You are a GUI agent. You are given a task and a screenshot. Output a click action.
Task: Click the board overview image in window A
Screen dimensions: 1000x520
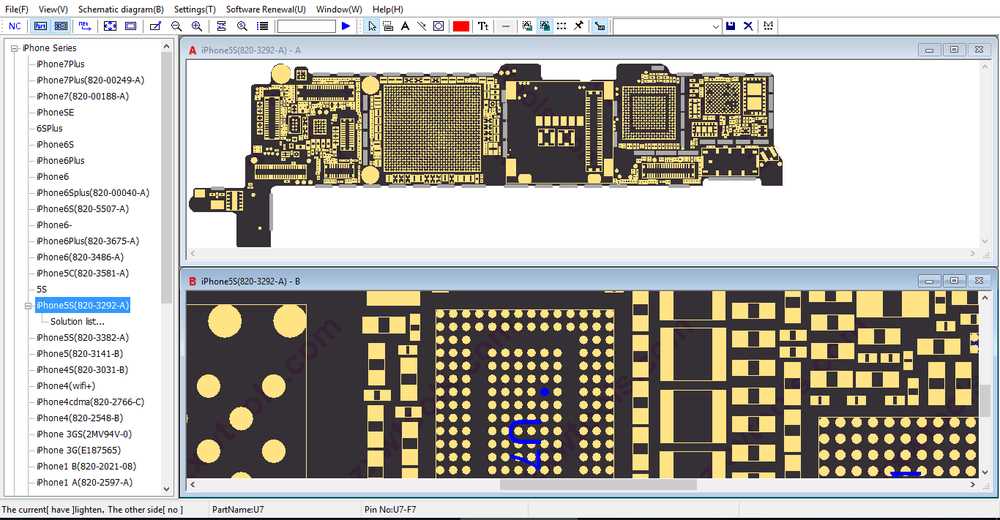point(486,154)
